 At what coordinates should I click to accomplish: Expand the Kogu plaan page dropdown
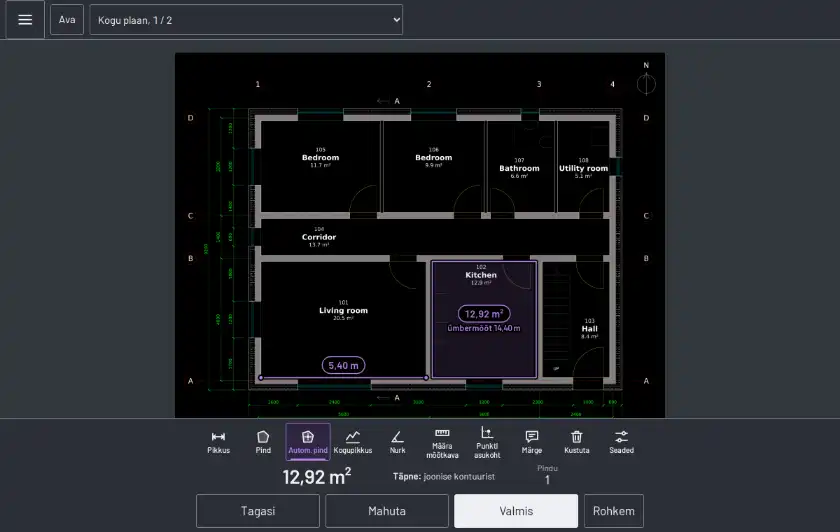246,20
